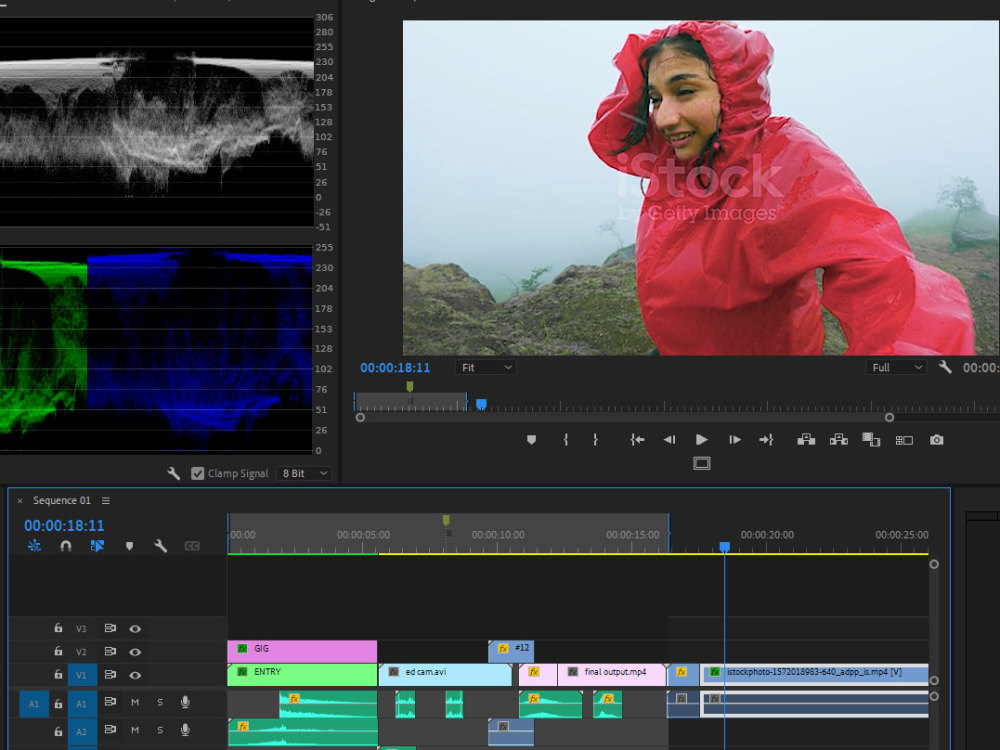The height and width of the screenshot is (750, 1000).
Task: Click the Program monitor zoom bar left handle
Action: [360, 417]
